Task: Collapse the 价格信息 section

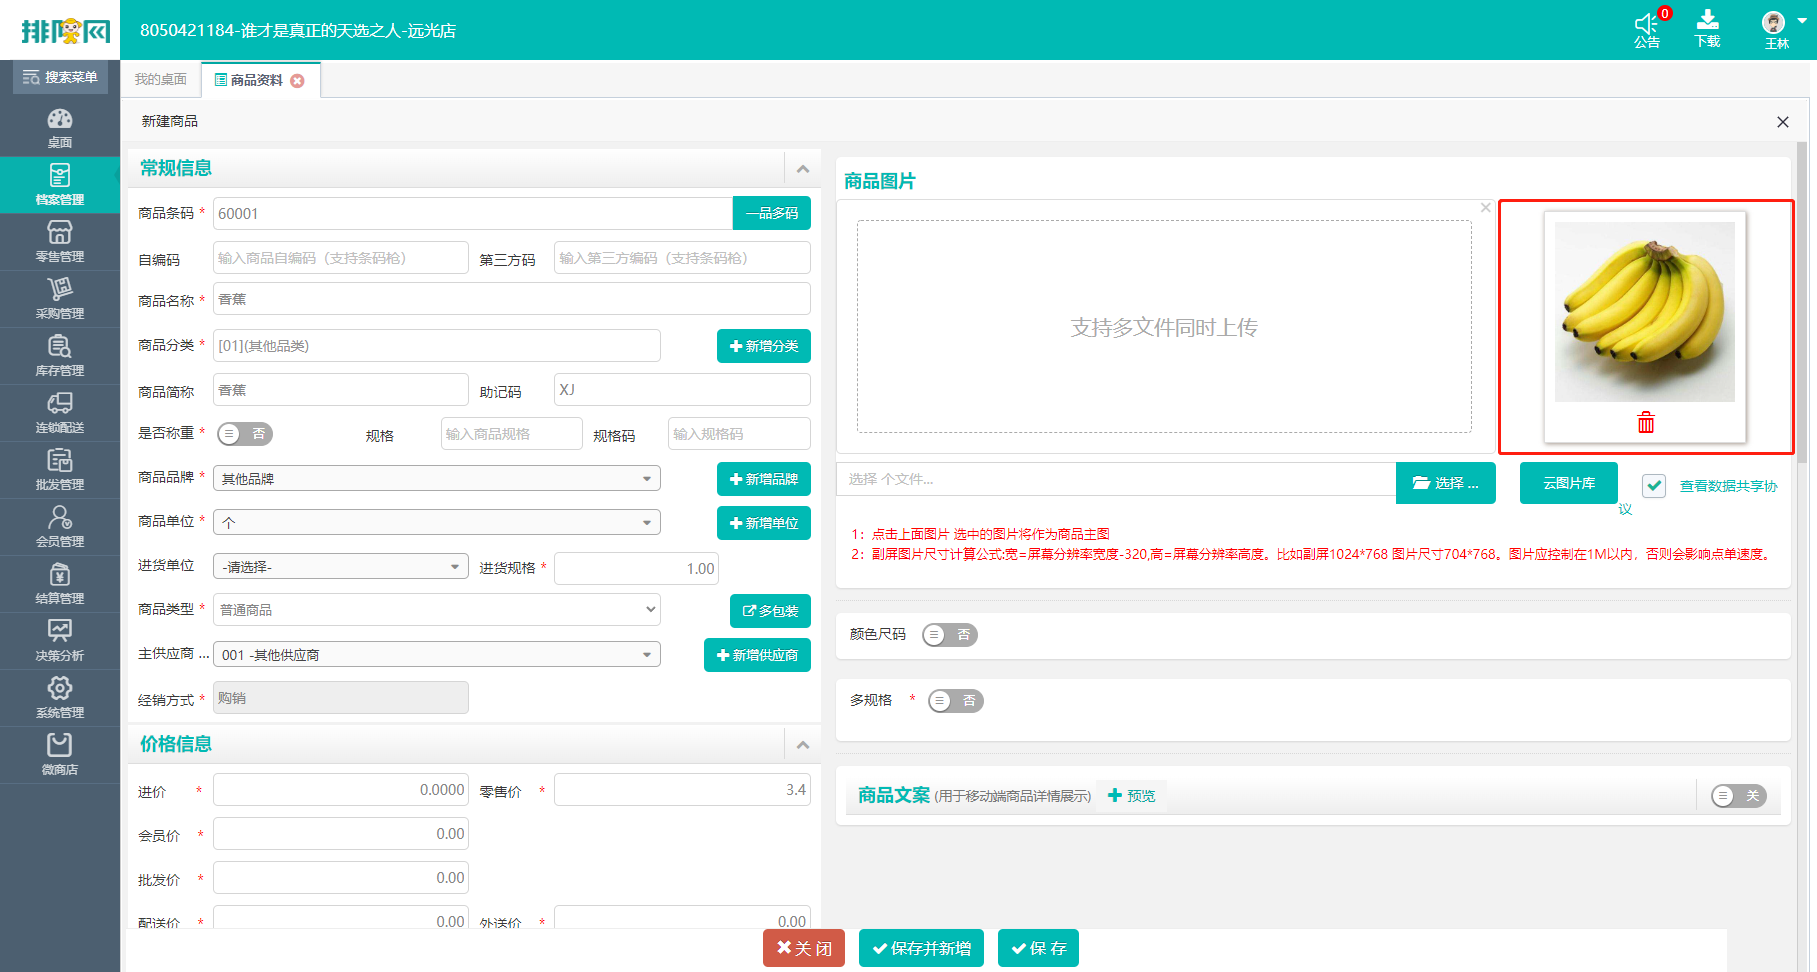Action: click(x=803, y=745)
